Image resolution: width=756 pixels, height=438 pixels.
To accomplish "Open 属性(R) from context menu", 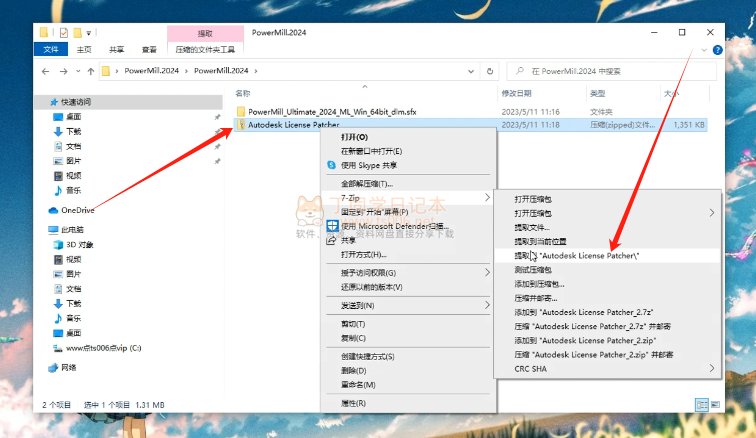I will click(x=353, y=403).
